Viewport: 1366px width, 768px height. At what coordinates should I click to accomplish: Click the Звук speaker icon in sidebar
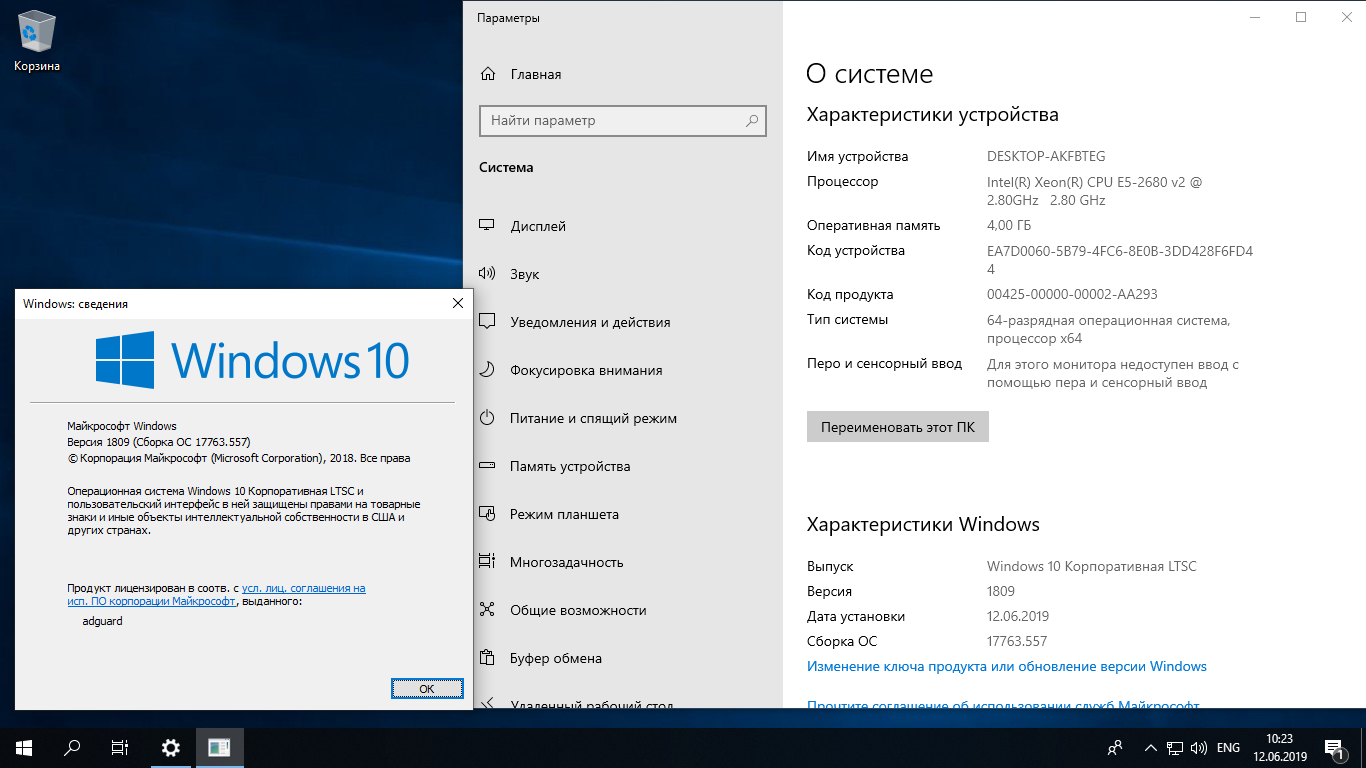coord(488,274)
